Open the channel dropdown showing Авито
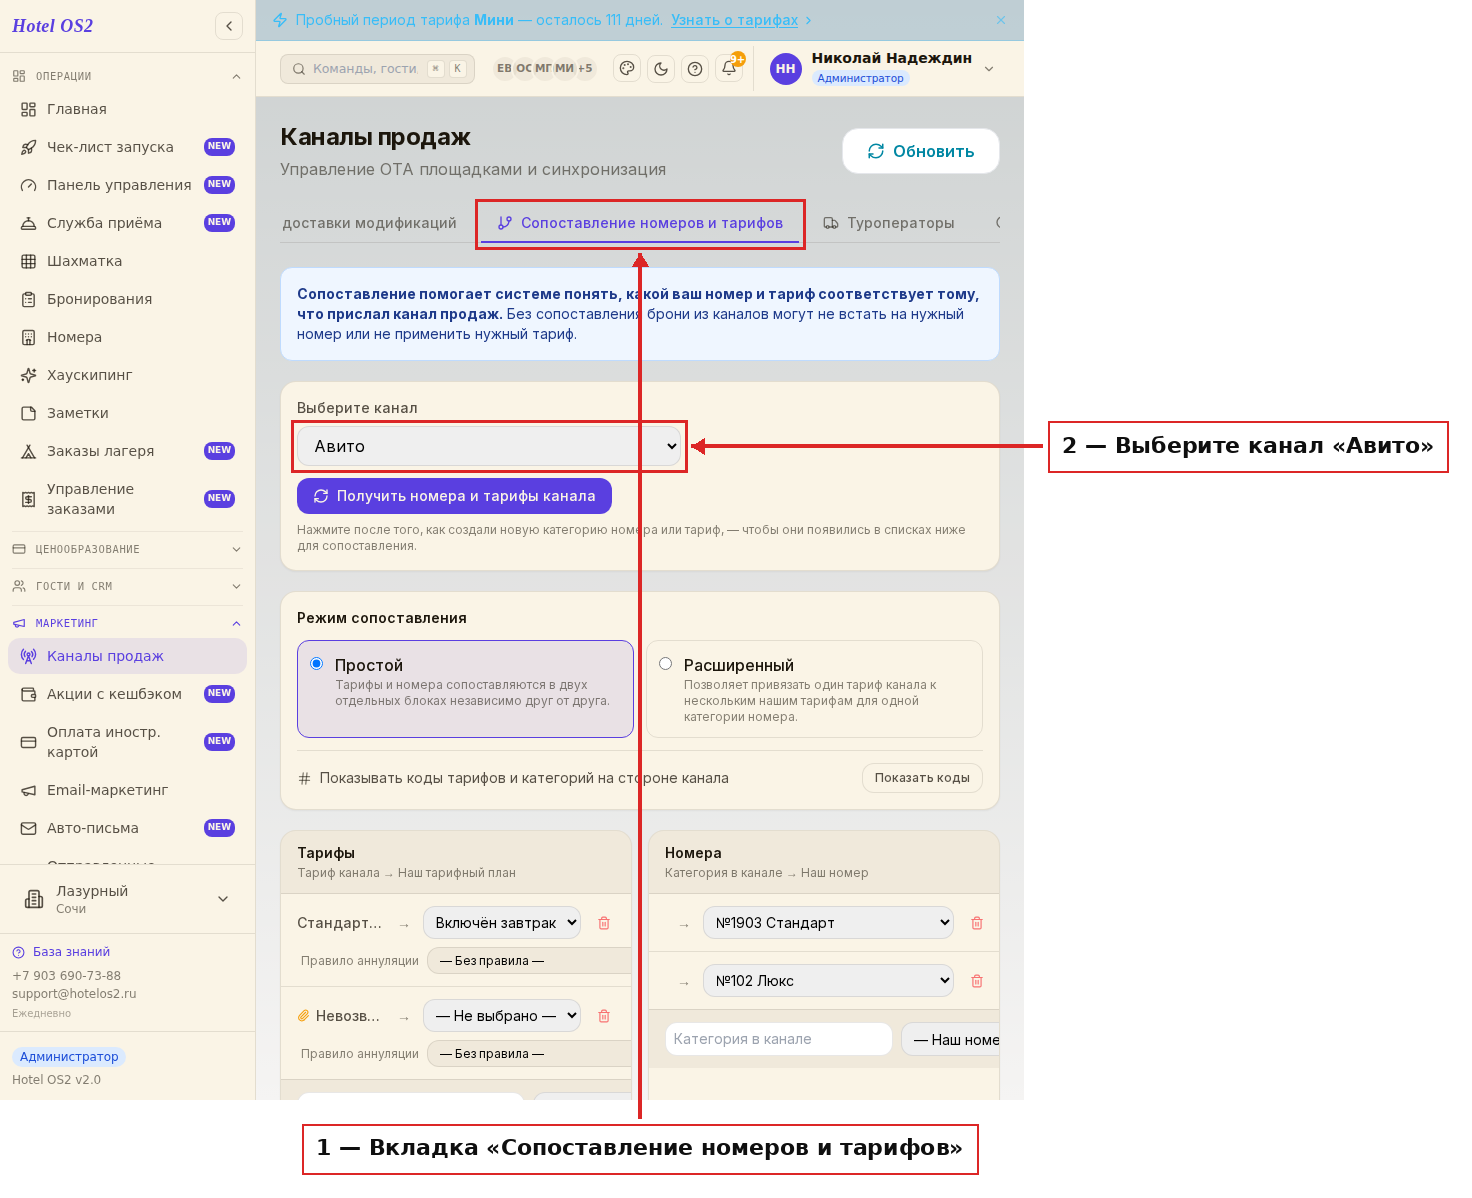1472x1198 pixels. (490, 446)
